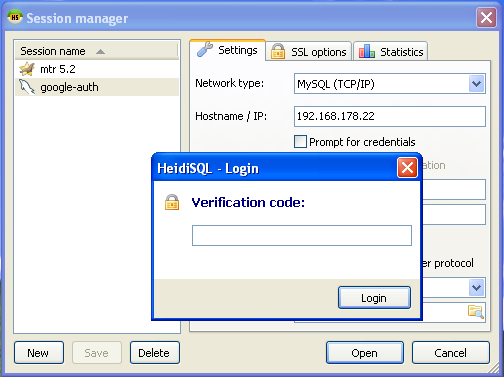
Task: Close the Session manager window
Action: pyautogui.click(x=486, y=17)
